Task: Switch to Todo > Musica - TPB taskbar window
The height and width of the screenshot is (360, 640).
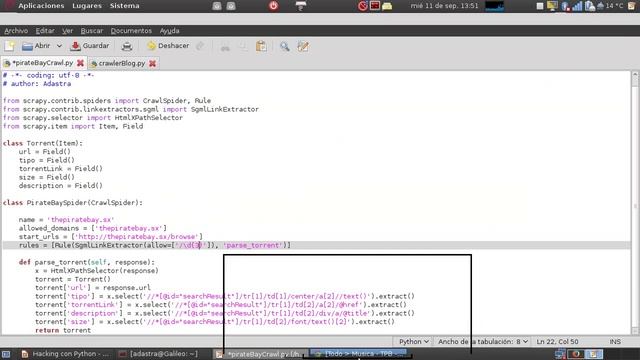Action: (x=358, y=353)
